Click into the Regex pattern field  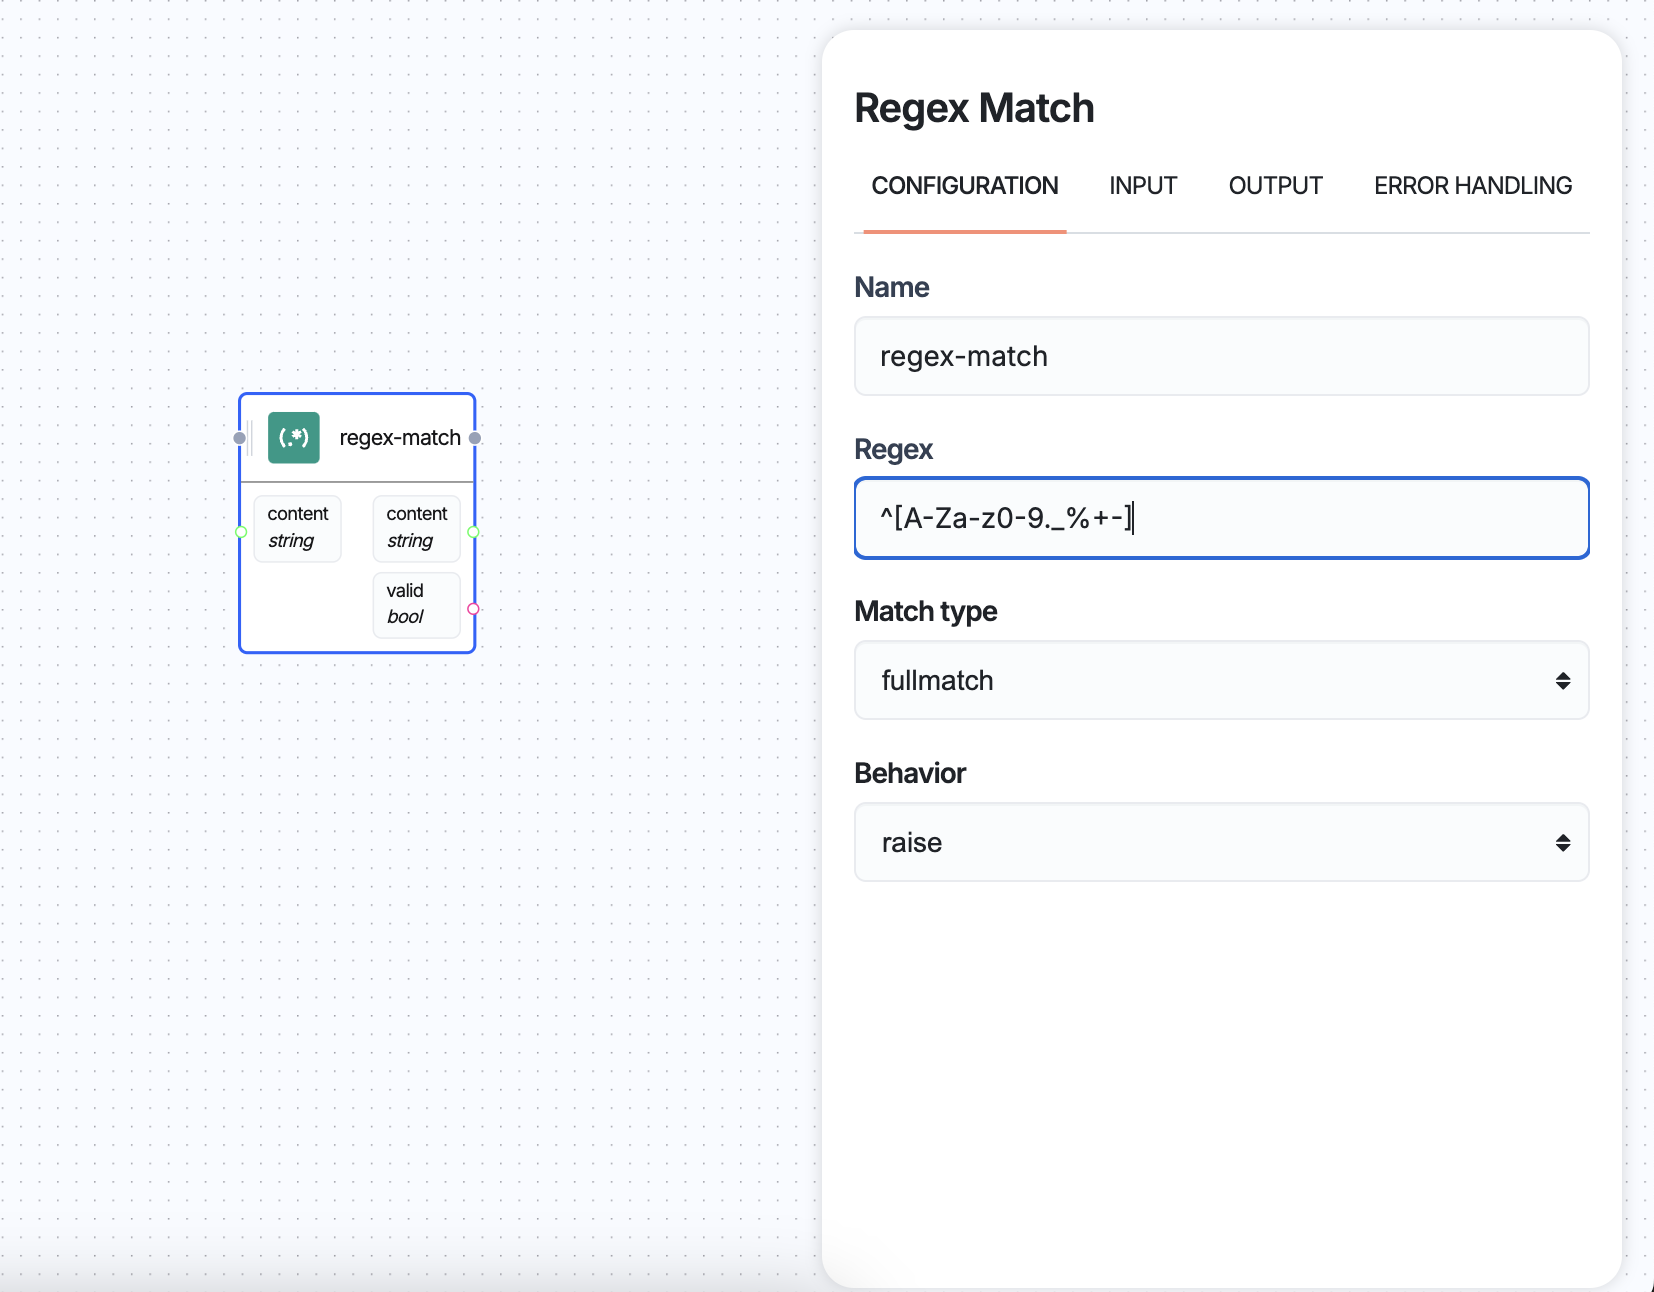pyautogui.click(x=1221, y=518)
